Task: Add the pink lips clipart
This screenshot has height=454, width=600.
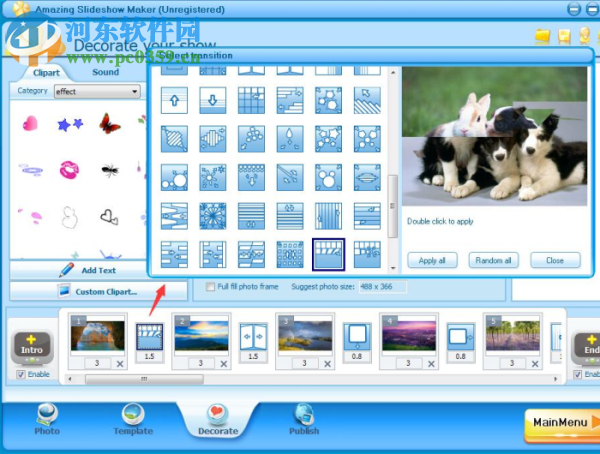Action: (69, 170)
